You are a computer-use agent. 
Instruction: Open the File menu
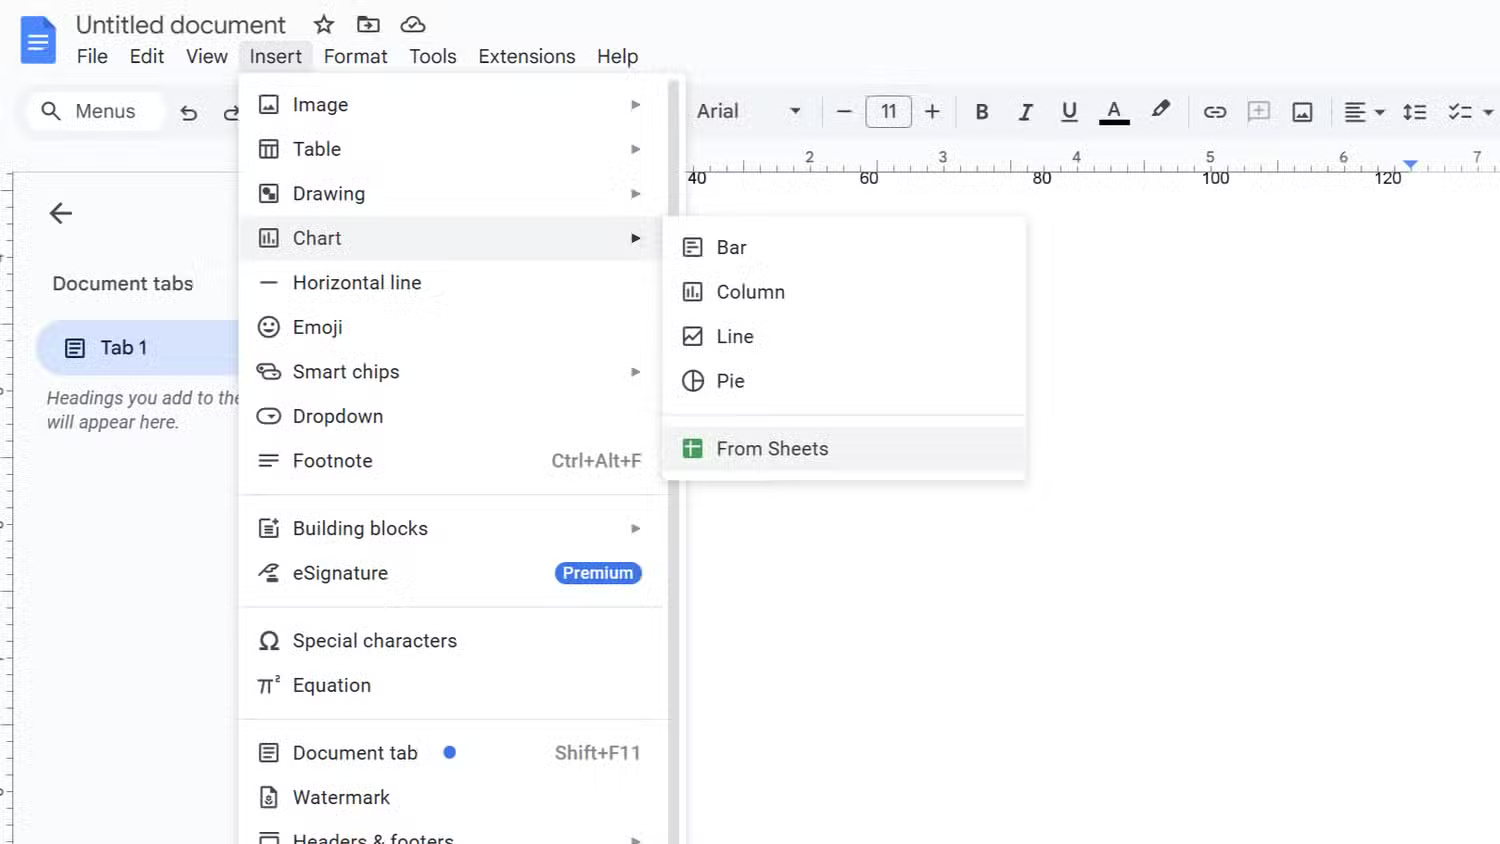click(x=92, y=56)
